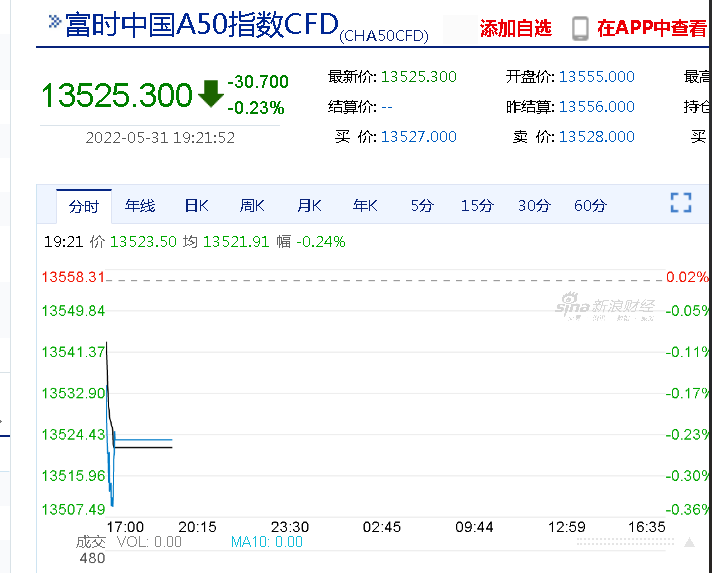Show the 15分 chart
712x573 pixels.
point(477,206)
